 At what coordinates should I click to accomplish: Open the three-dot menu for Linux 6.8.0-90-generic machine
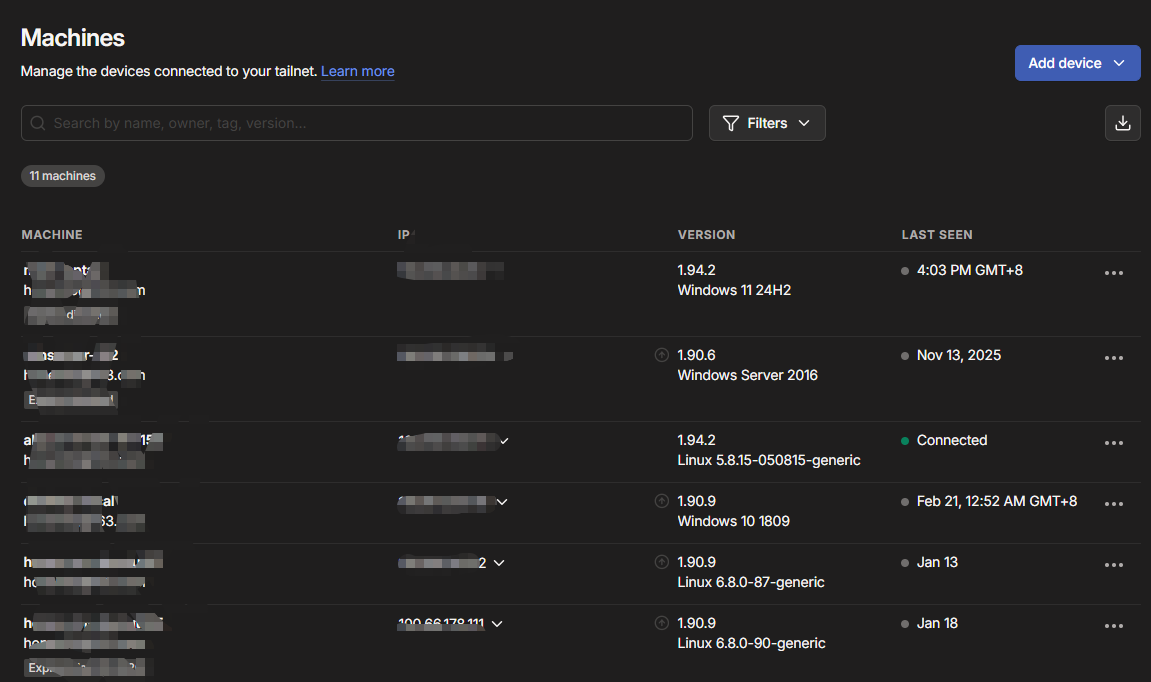pyautogui.click(x=1113, y=626)
